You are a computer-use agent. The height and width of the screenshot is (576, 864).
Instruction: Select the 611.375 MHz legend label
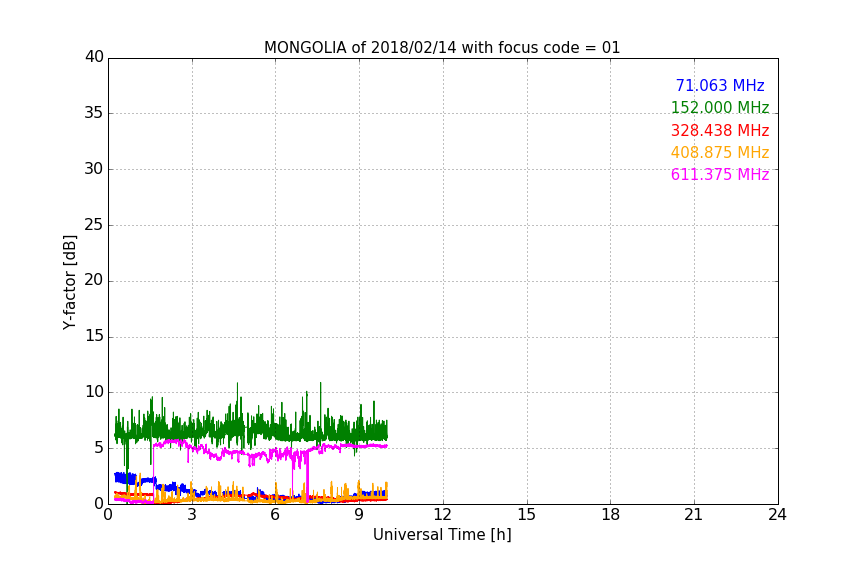tap(720, 174)
